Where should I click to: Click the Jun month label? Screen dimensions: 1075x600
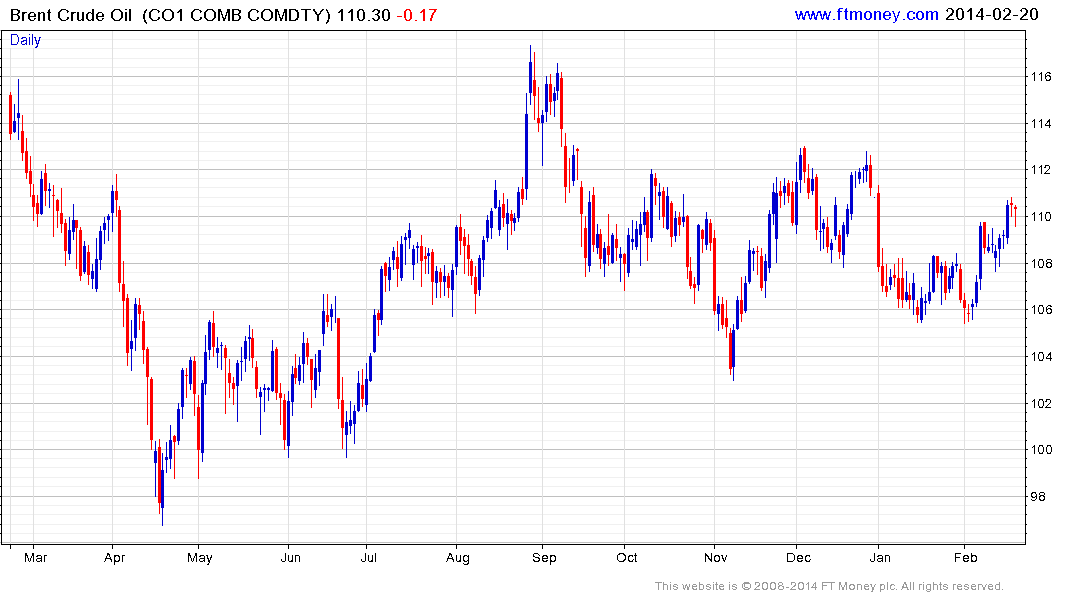(291, 557)
